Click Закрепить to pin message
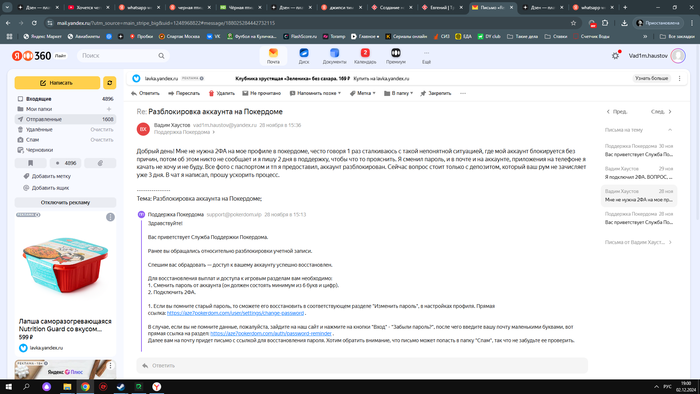This screenshot has height=394, width=700. click(436, 93)
